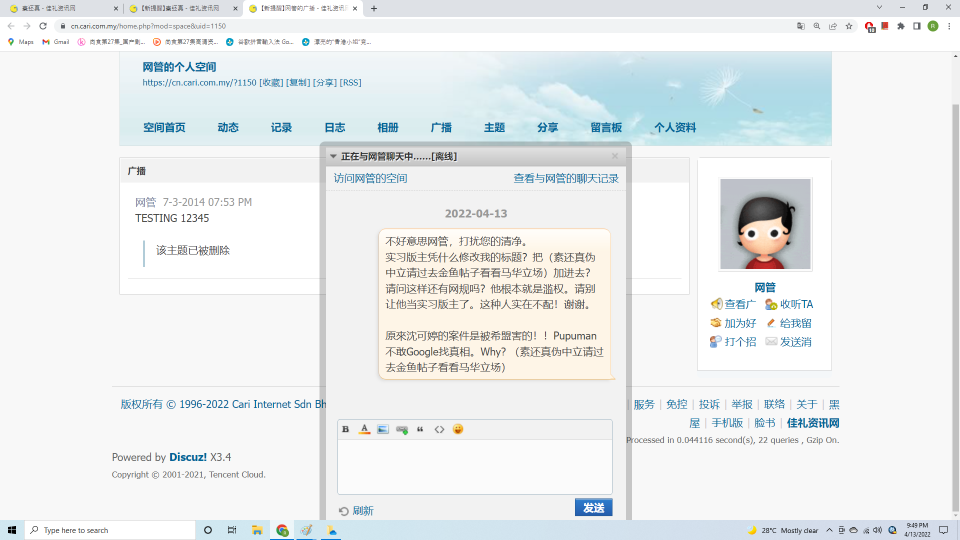Open 佳礼资讯网 footer link
The height and width of the screenshot is (540, 960).
pos(813,423)
